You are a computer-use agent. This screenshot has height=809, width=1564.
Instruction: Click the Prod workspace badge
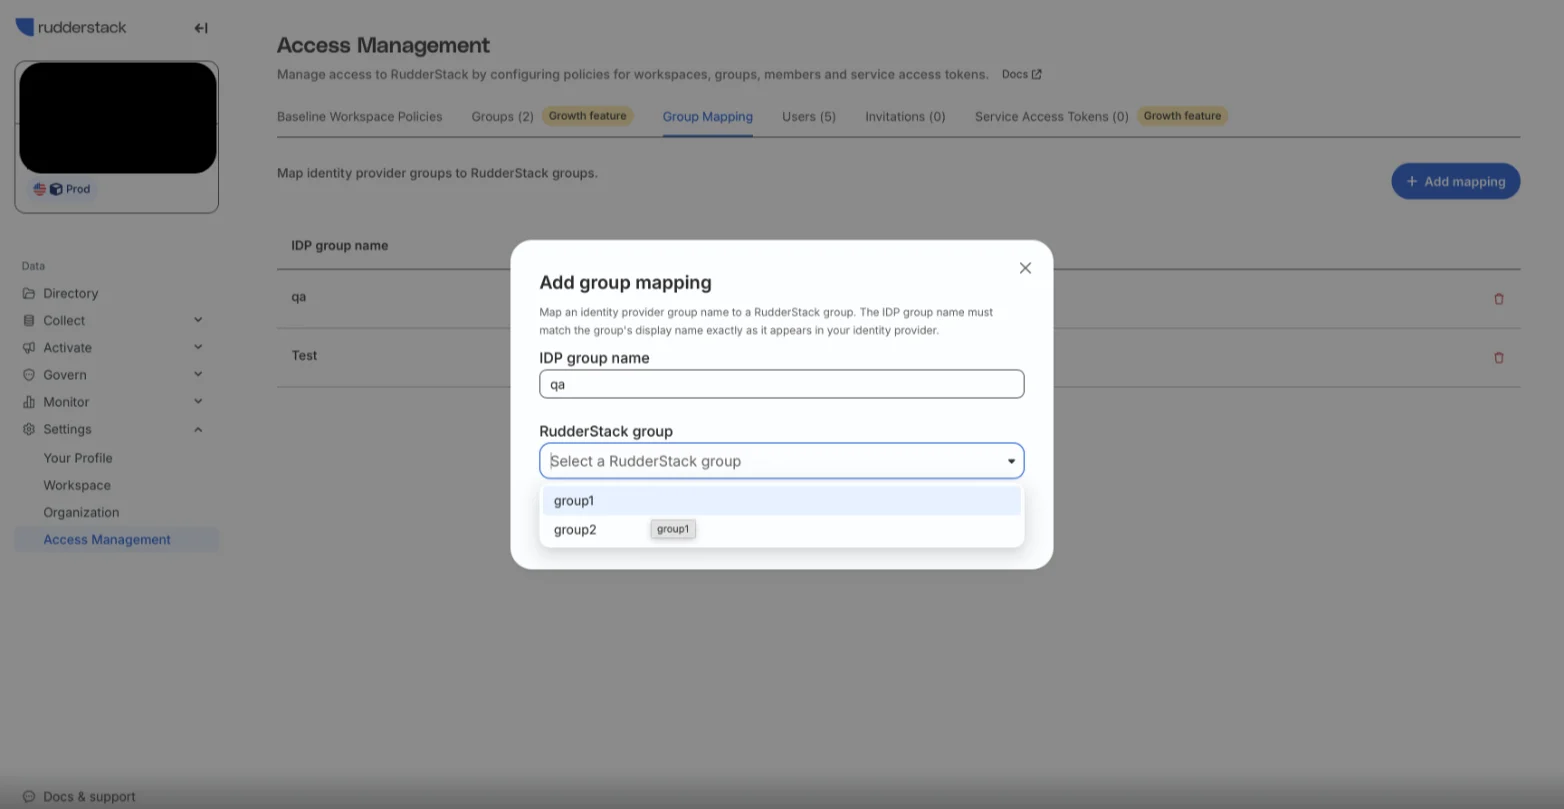coord(63,189)
